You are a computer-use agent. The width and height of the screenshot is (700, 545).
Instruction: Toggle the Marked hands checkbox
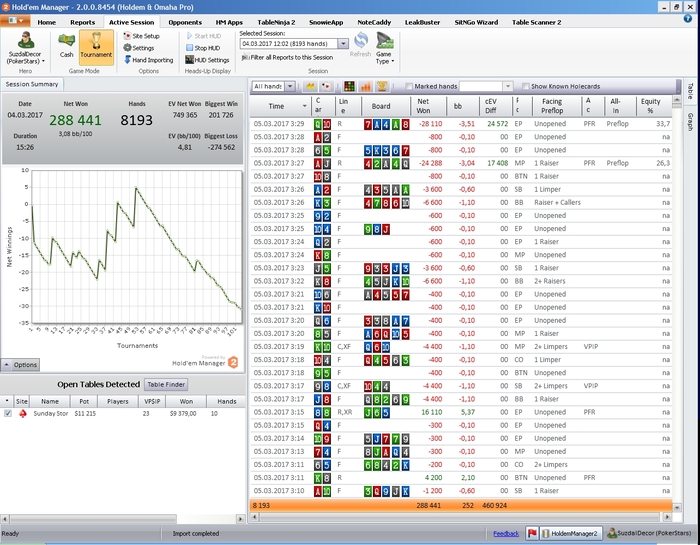[x=408, y=86]
